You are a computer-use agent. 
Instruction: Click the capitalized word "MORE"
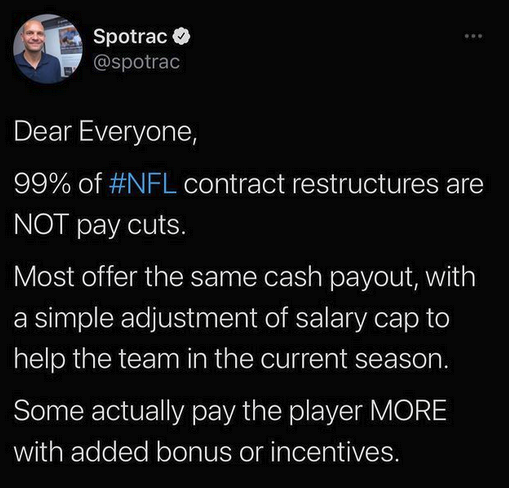tap(408, 411)
